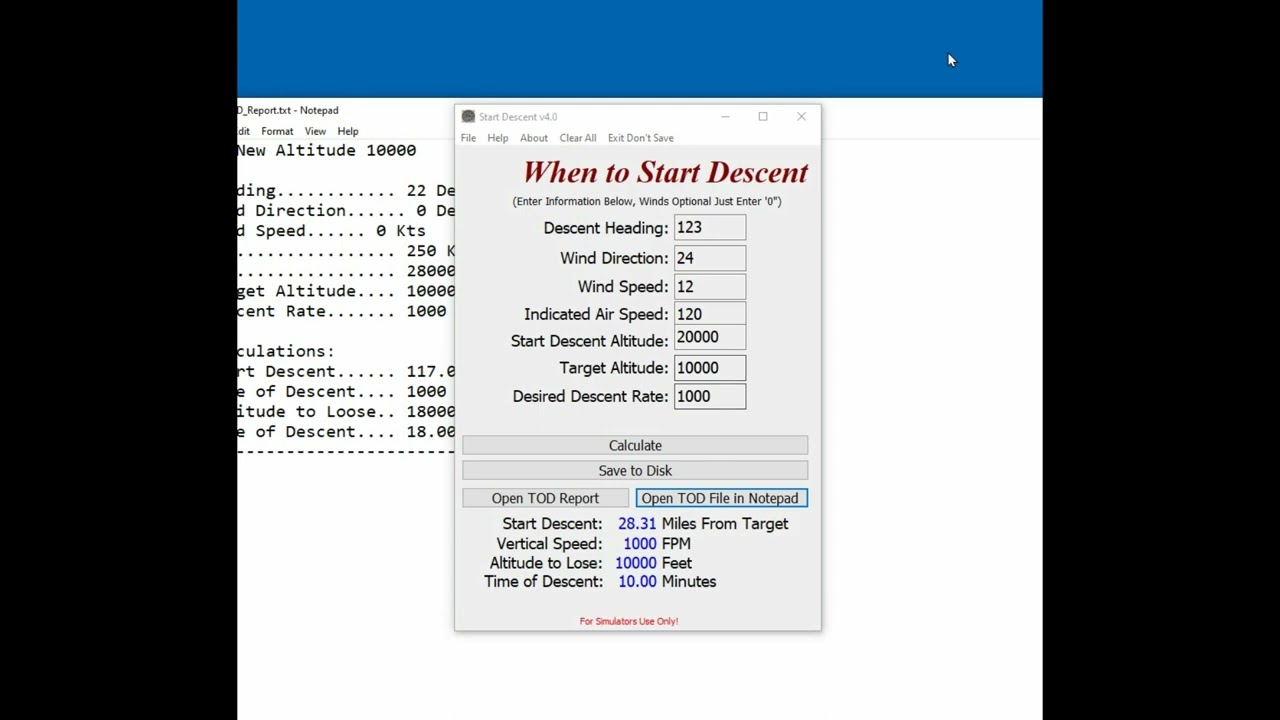Click the 'Altitude to Lose:' result label
1280x720 pixels.
(x=546, y=563)
